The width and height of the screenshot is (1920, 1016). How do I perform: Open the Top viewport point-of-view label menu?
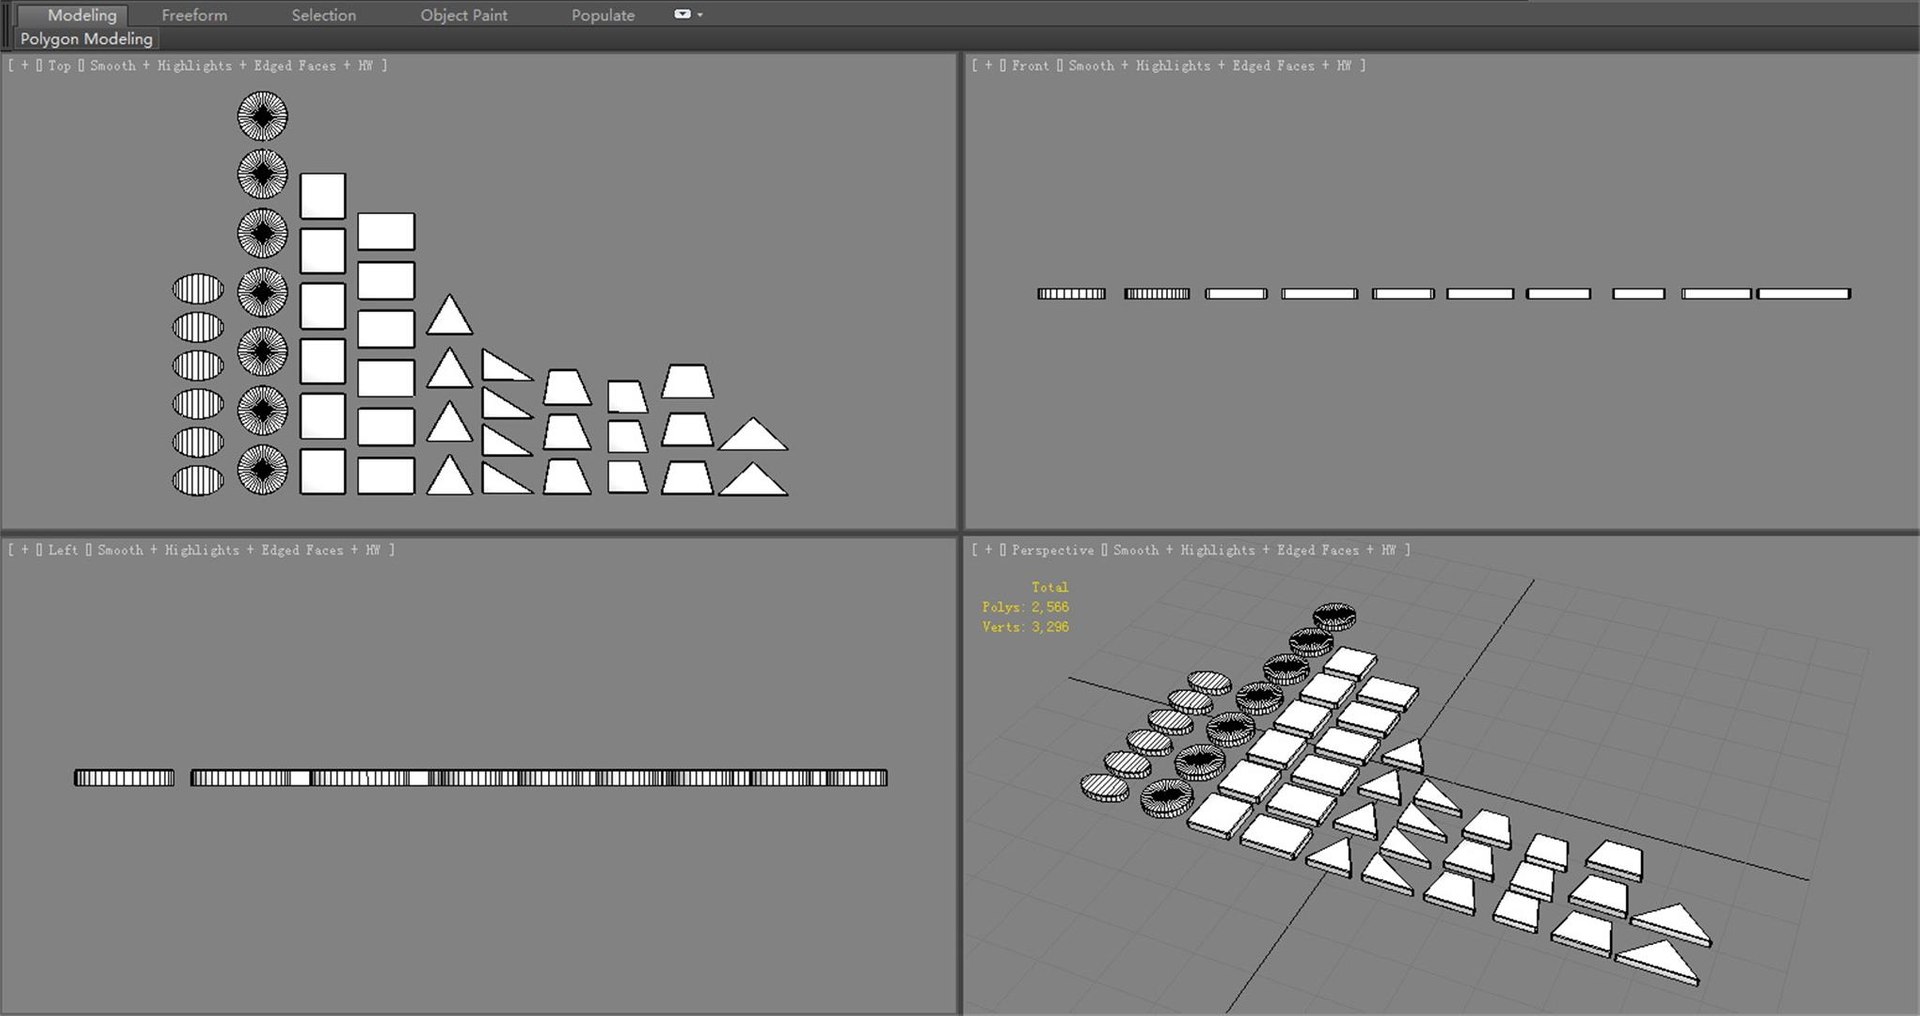pyautogui.click(x=59, y=66)
